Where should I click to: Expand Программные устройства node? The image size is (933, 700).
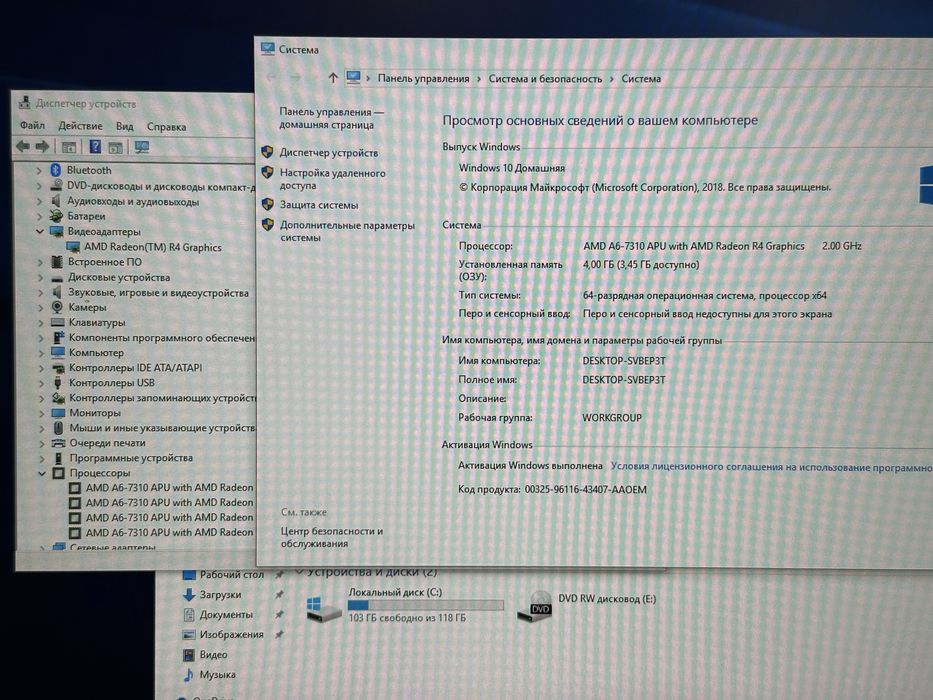42,458
